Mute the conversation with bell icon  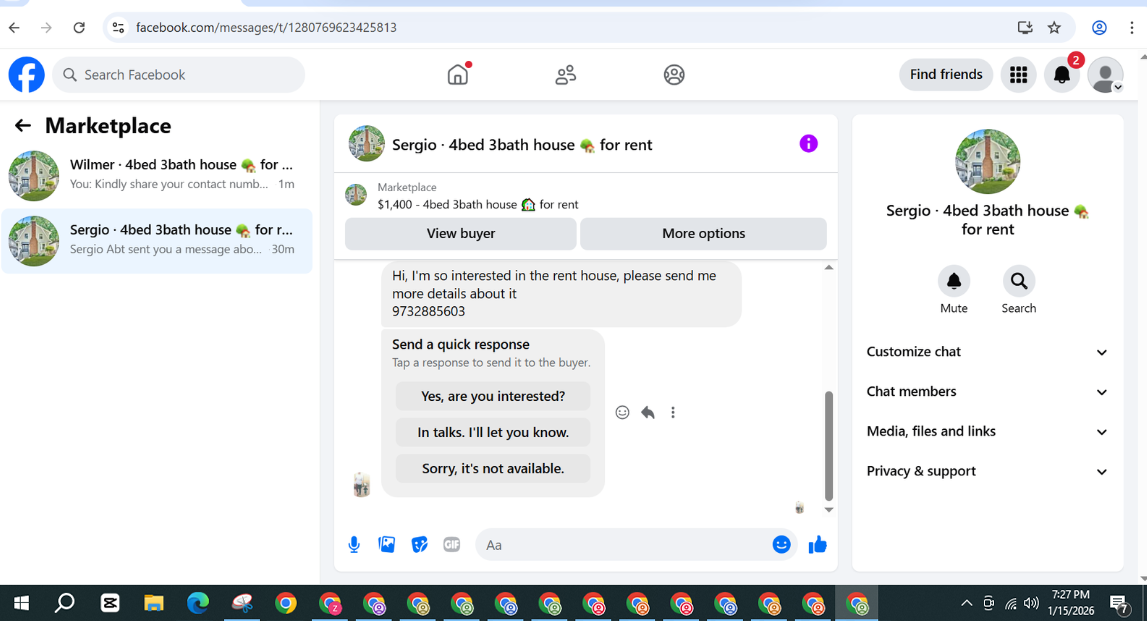(954, 281)
